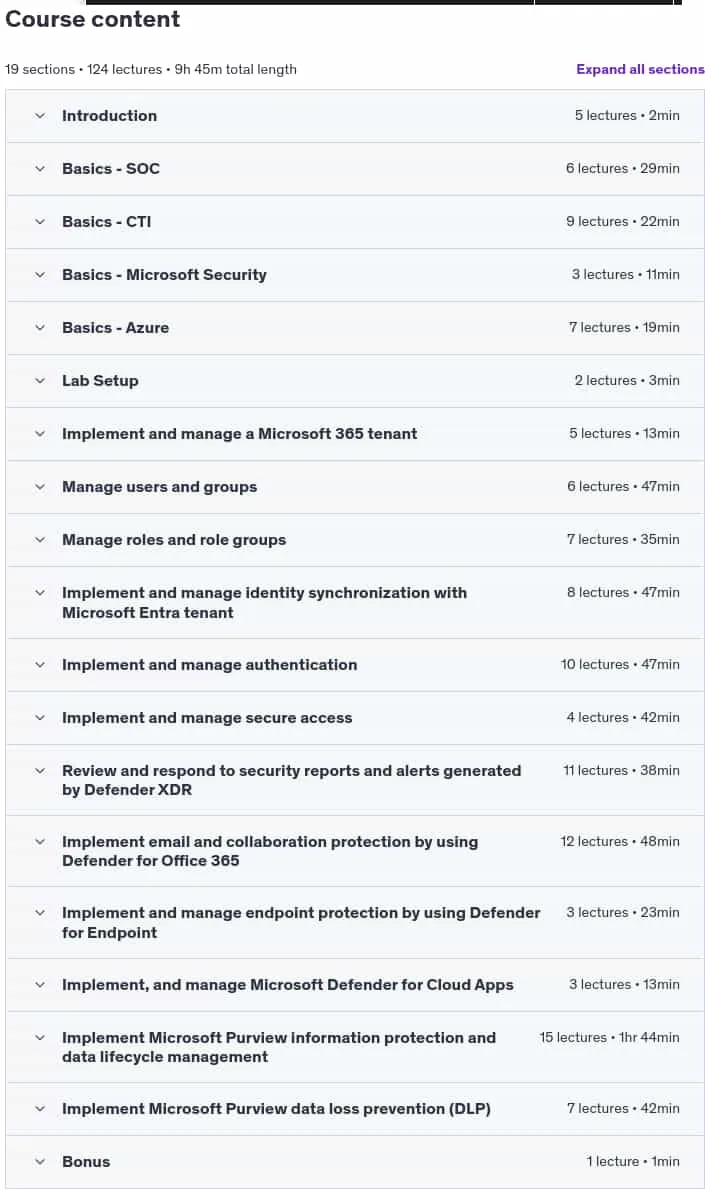Expand the Basics - SOC section chevron
This screenshot has height=1189, width=705.
click(40, 169)
